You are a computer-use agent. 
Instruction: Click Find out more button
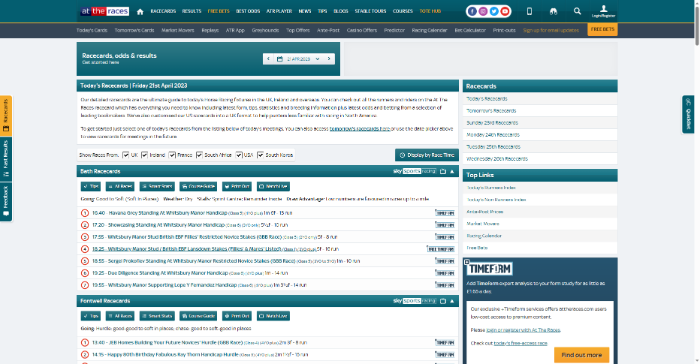coord(582,355)
